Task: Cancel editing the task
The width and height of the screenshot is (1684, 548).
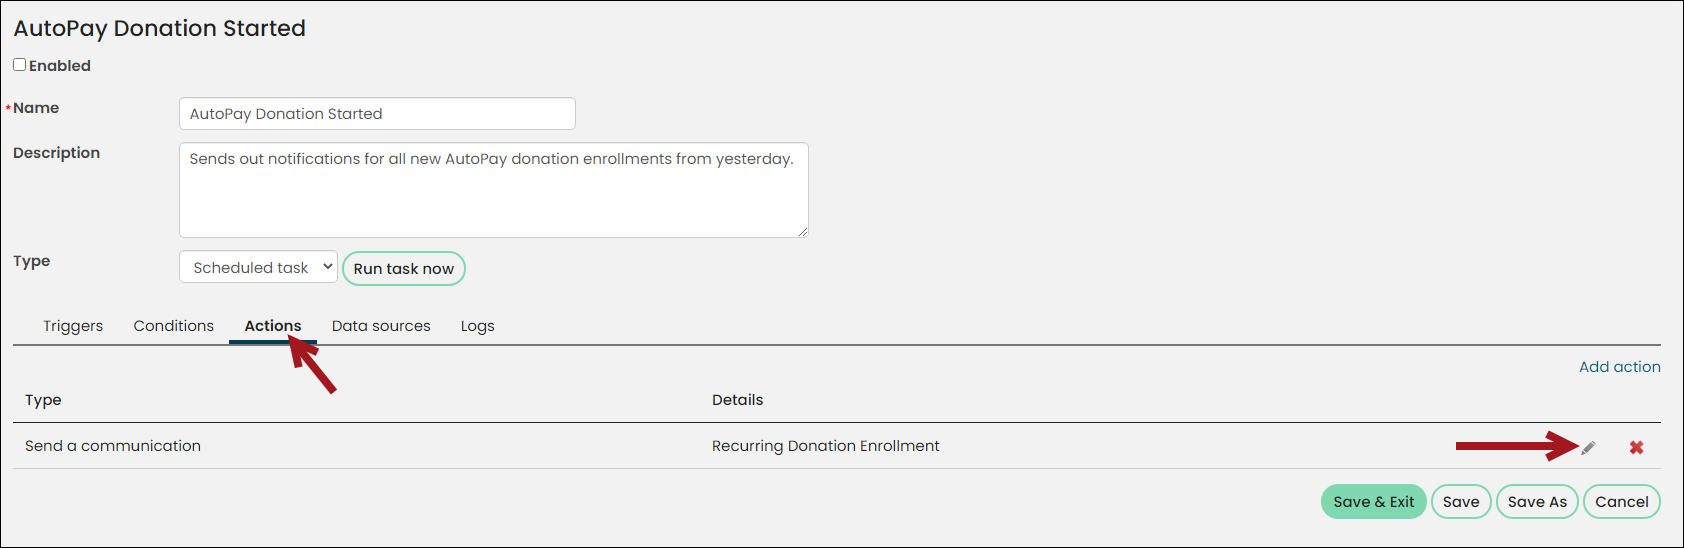Action: (x=1622, y=502)
